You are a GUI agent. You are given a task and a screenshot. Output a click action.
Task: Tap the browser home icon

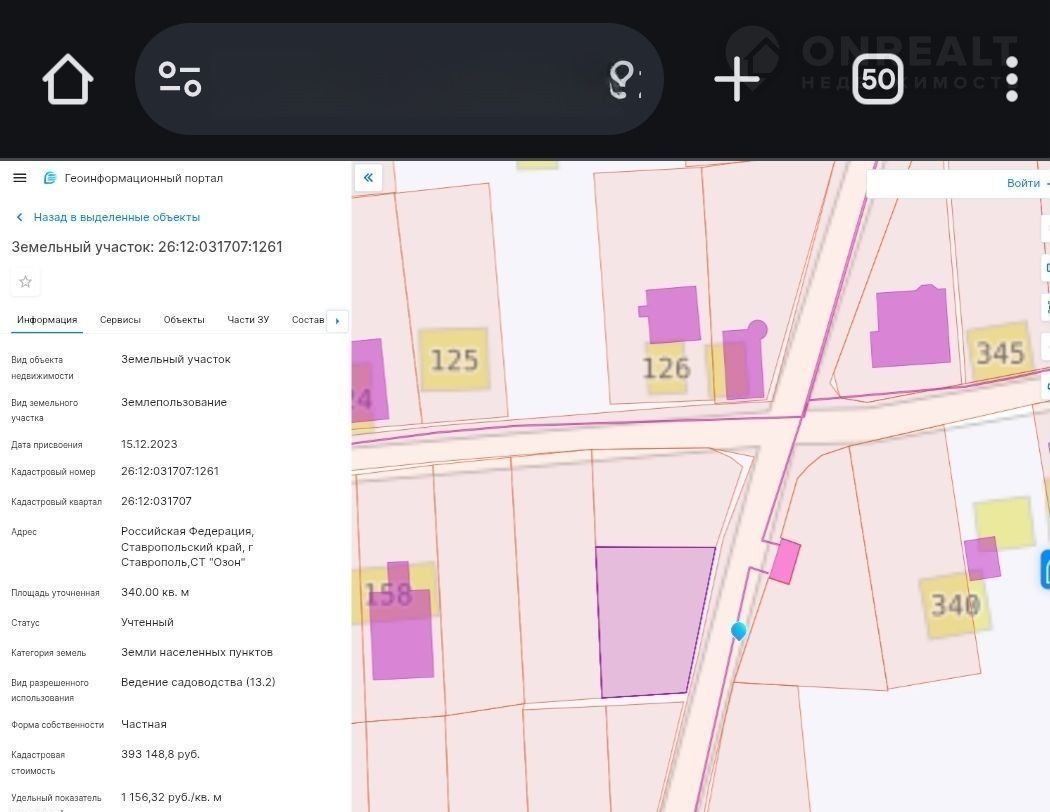point(68,80)
